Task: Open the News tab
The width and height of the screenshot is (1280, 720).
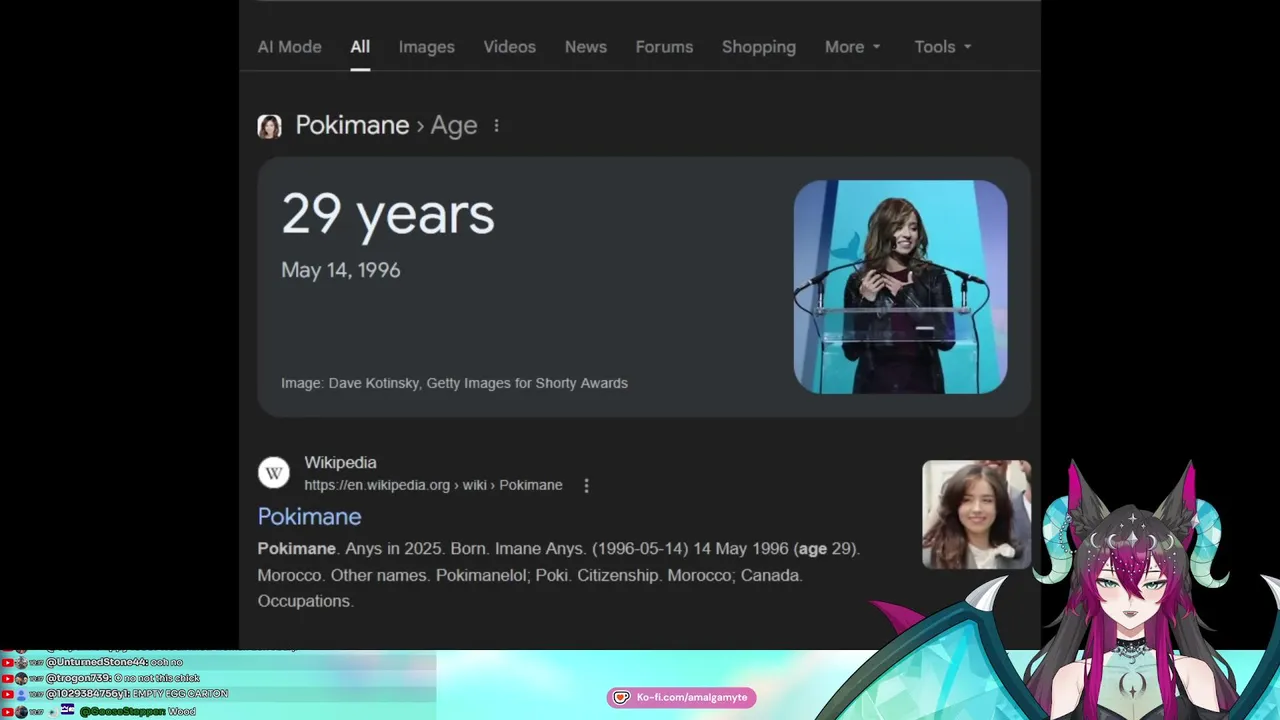Action: [x=585, y=47]
